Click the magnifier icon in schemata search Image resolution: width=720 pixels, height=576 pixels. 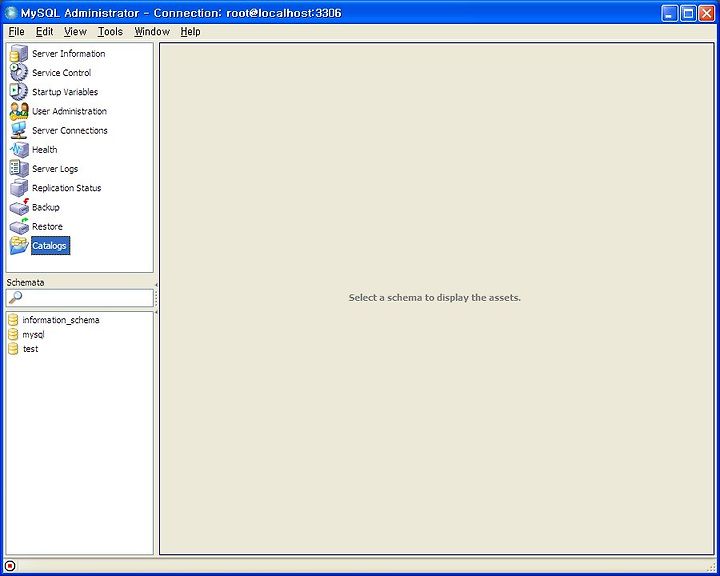[x=15, y=298]
